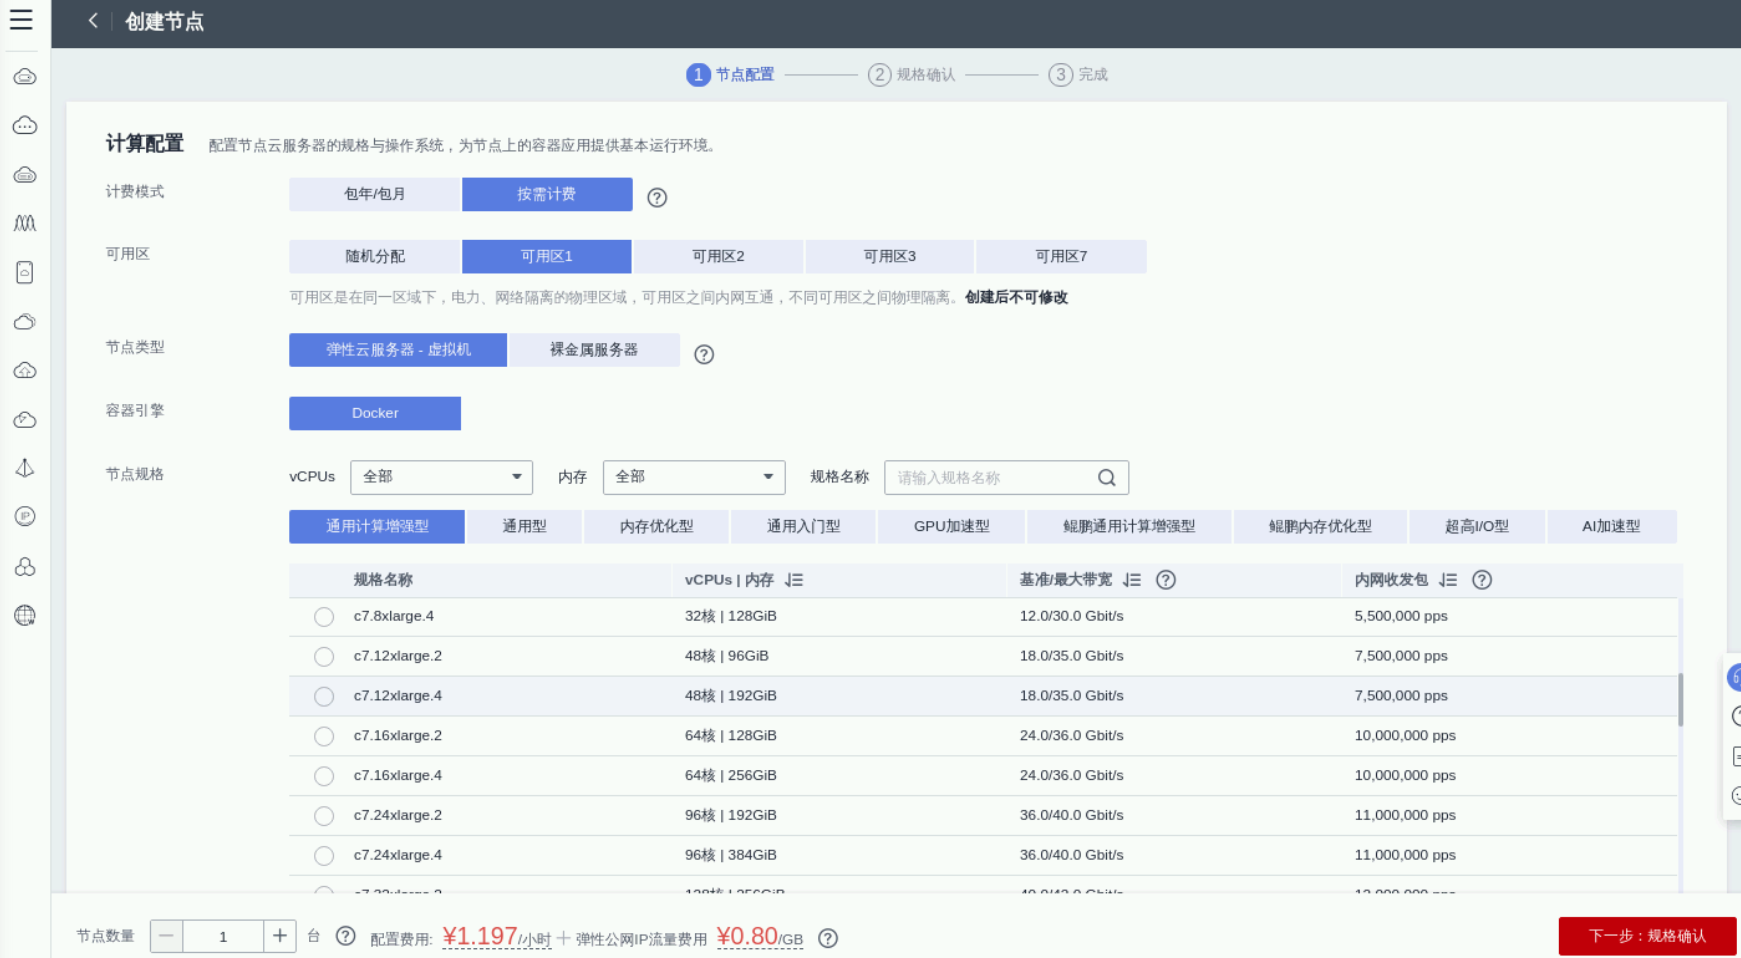Open the blue headset support icon

(1734, 677)
